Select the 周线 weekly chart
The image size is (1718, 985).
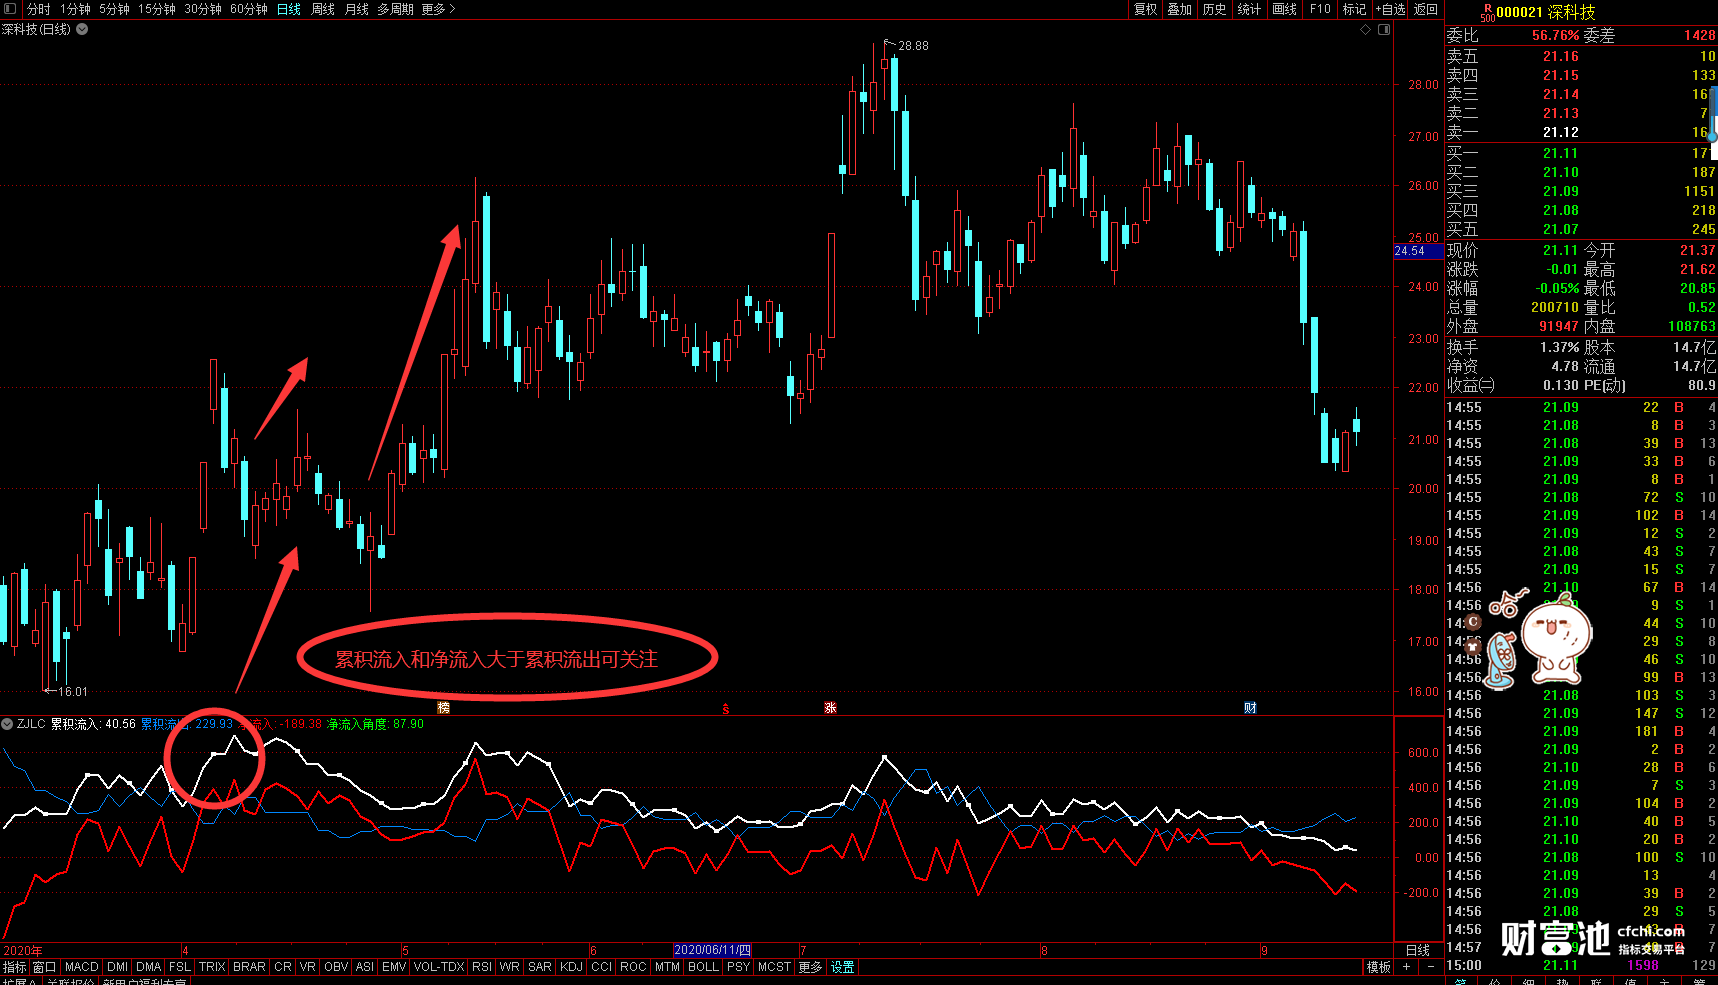point(323,9)
